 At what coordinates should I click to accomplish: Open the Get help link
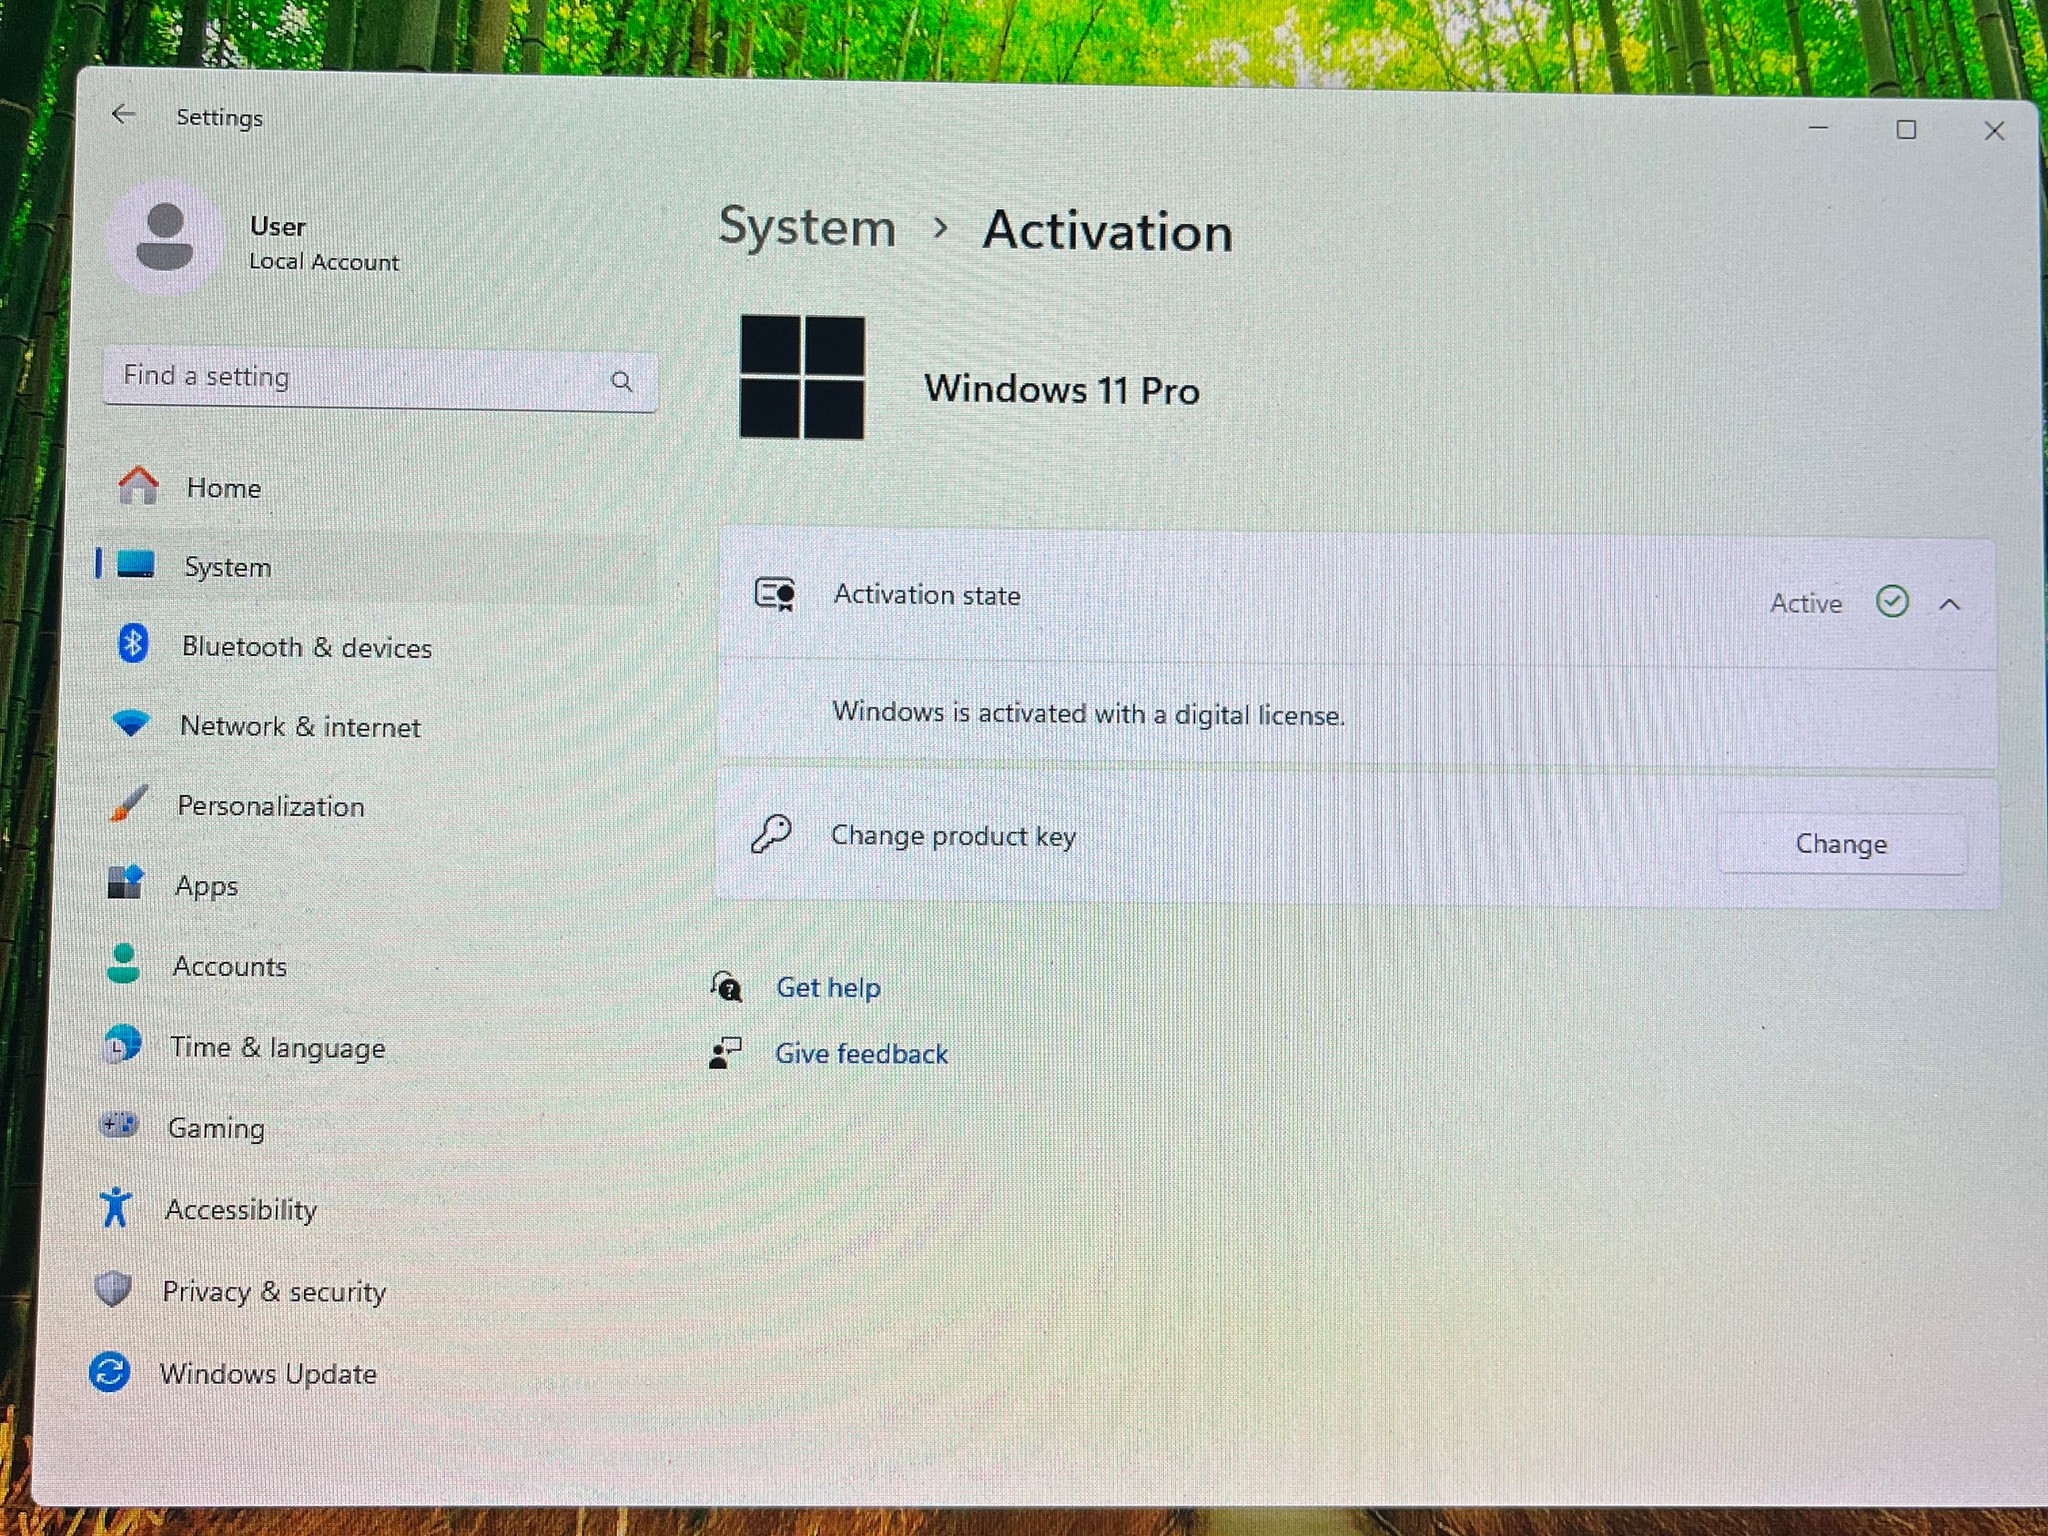pos(828,988)
